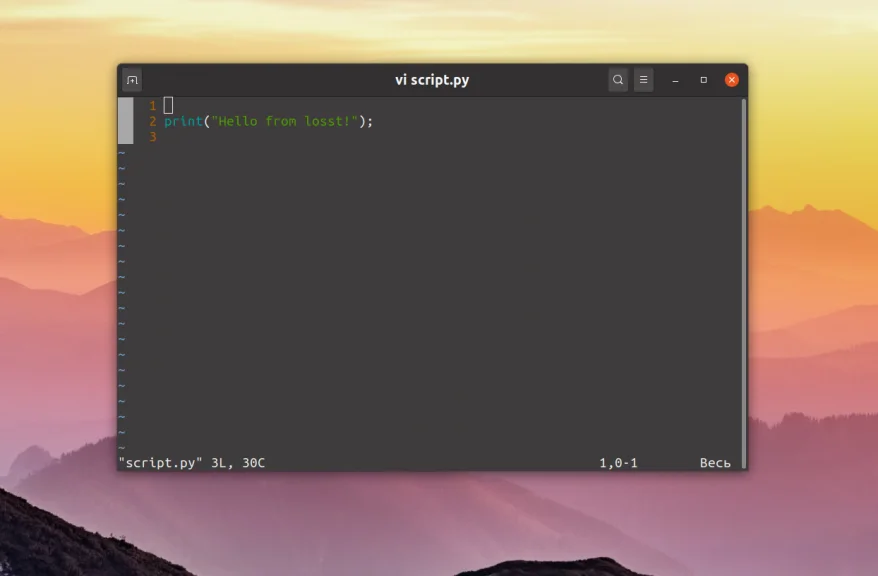Image resolution: width=878 pixels, height=576 pixels.
Task: Click the maximize window control
Action: 704,79
